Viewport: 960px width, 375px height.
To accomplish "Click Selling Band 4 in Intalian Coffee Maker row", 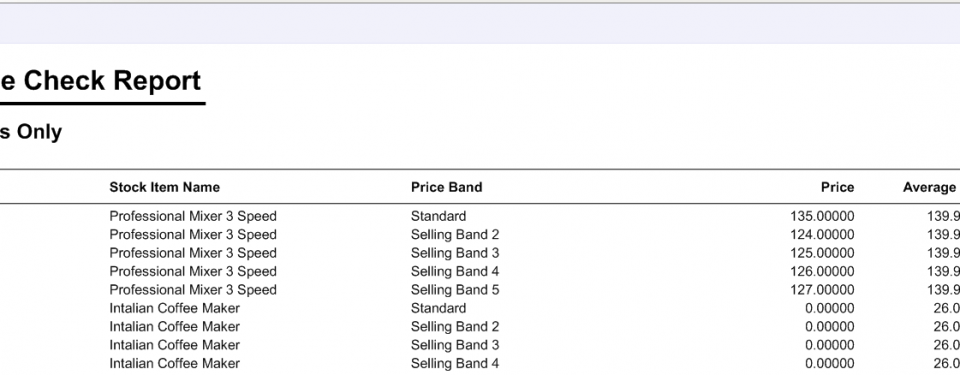I will coord(455,363).
